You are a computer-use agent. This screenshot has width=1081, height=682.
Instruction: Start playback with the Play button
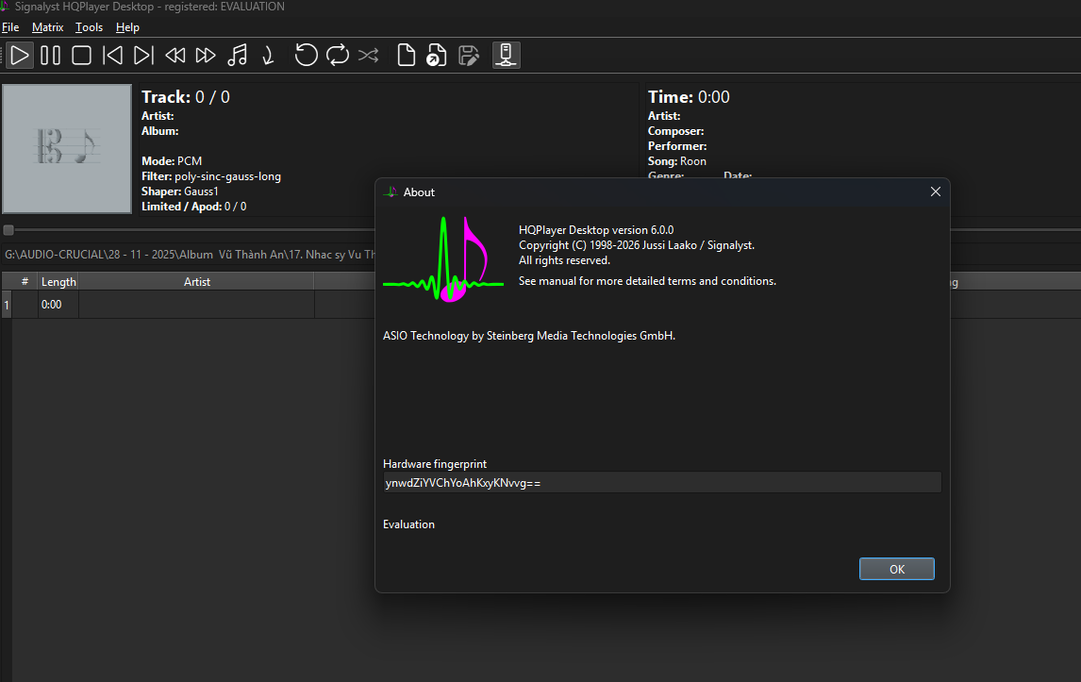(x=19, y=55)
